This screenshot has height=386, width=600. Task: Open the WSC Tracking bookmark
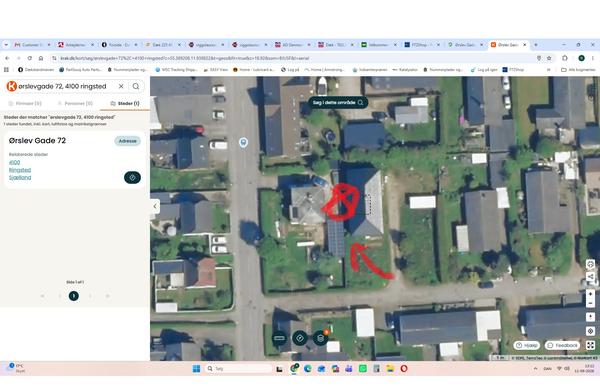[x=176, y=70]
